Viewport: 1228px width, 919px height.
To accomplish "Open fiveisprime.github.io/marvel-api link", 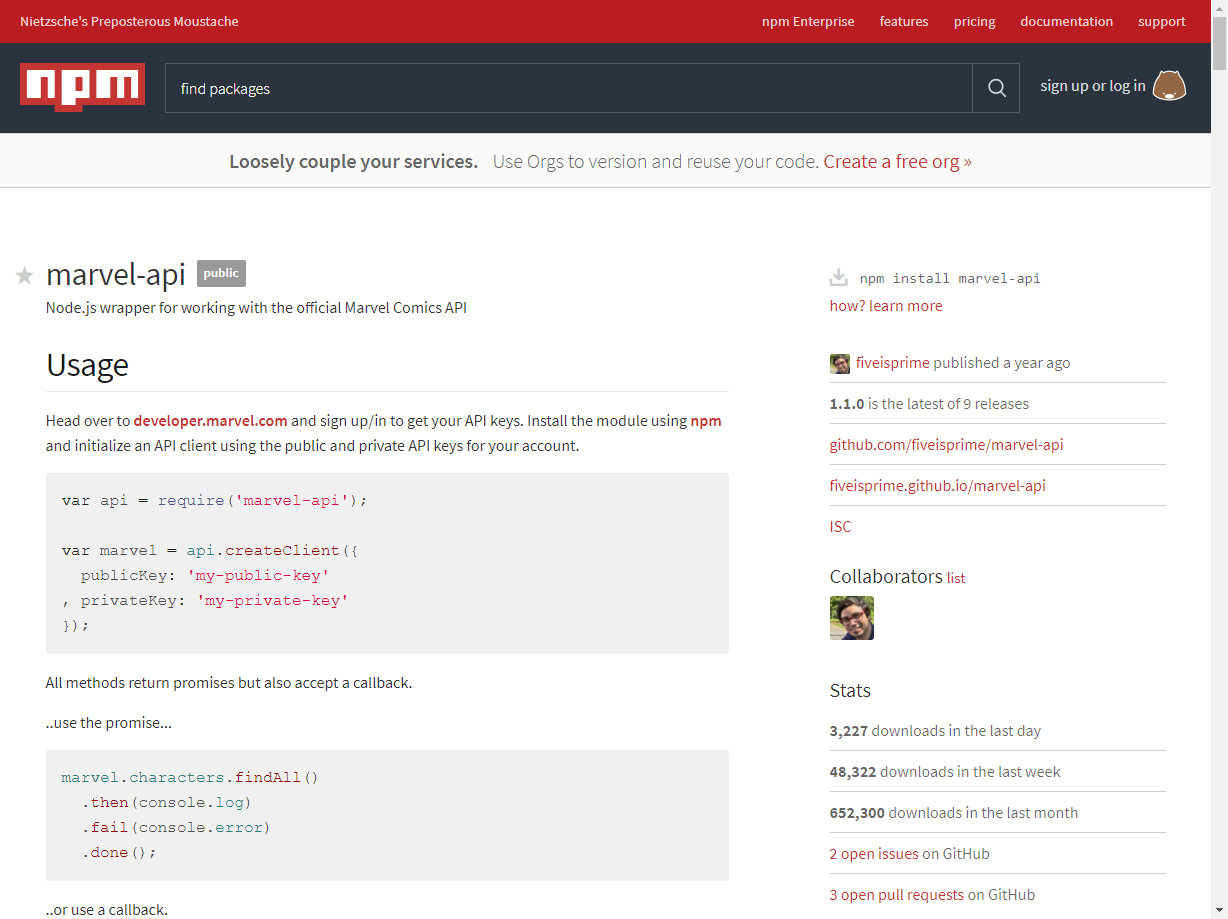I will coord(938,485).
